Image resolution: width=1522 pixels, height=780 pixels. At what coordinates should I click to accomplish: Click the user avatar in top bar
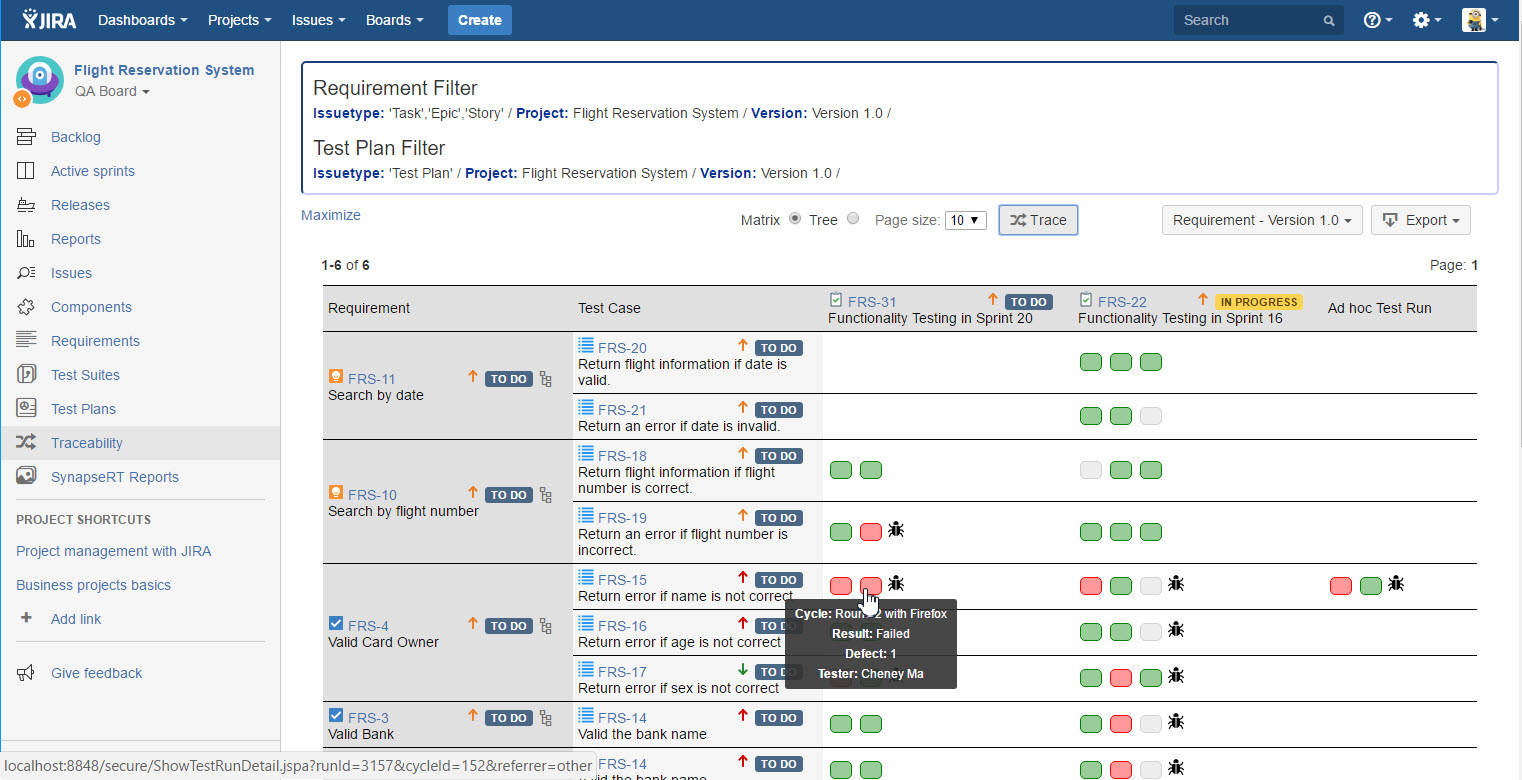click(x=1474, y=20)
